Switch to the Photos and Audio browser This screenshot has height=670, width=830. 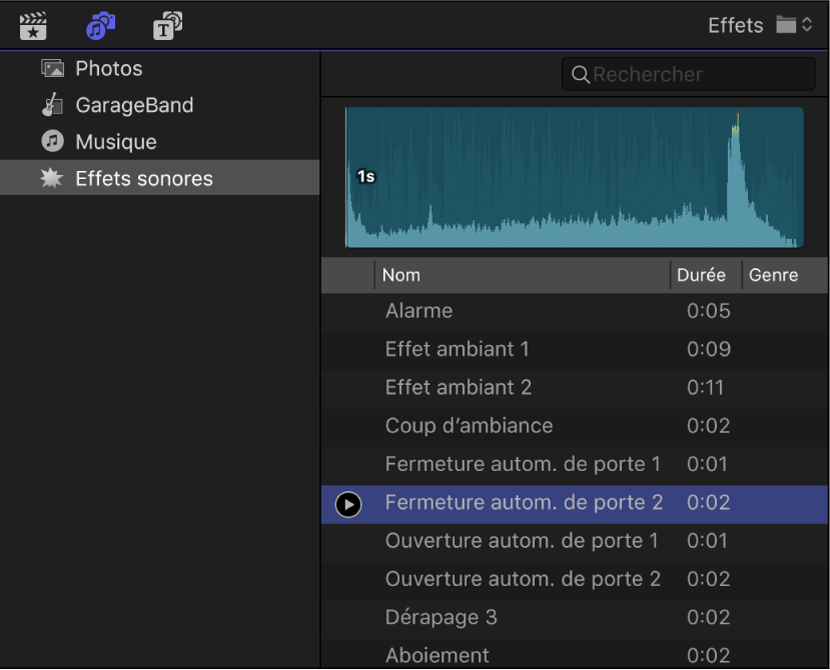click(x=100, y=25)
